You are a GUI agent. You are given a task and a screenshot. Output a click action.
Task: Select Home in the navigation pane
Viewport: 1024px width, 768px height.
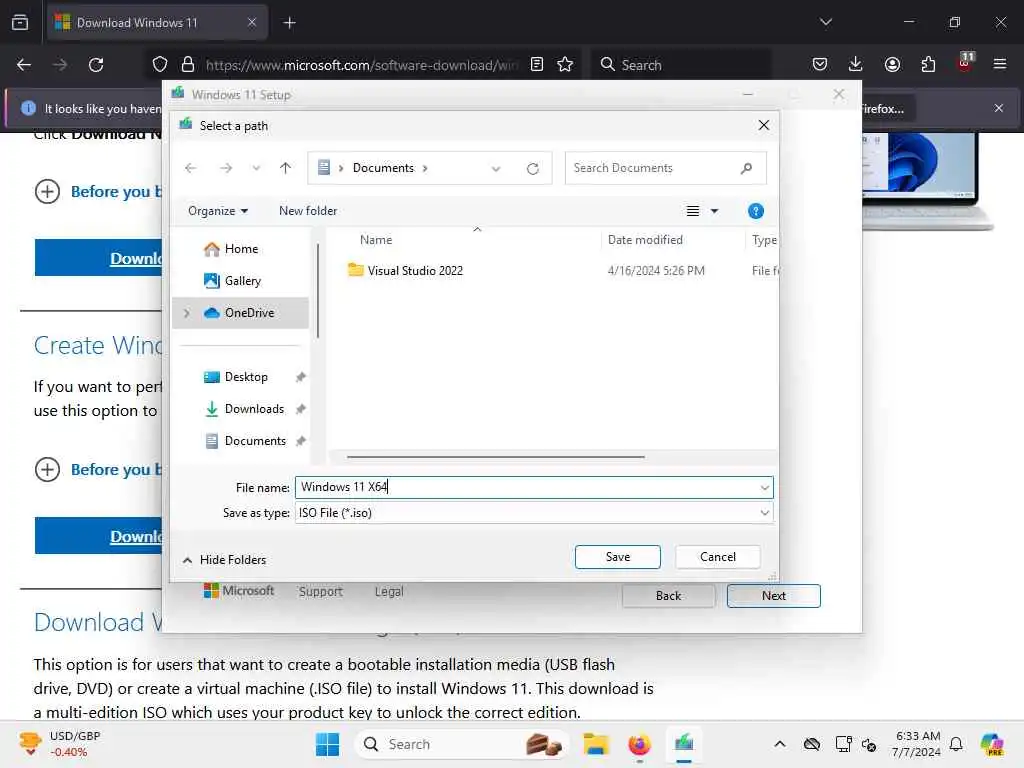point(240,249)
